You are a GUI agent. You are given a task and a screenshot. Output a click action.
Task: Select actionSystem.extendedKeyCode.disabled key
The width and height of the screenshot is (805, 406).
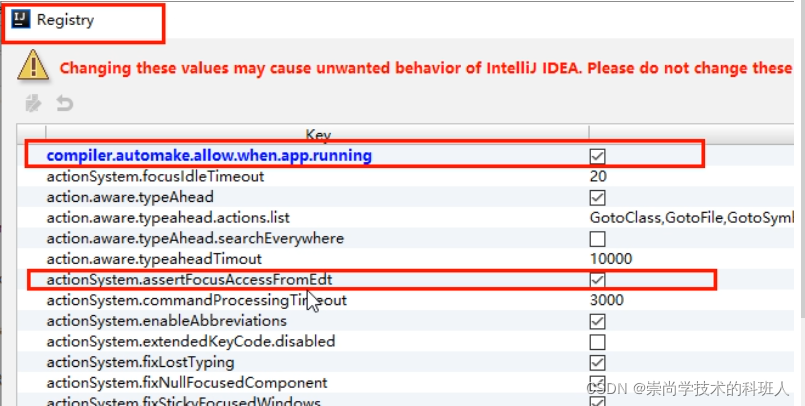pyautogui.click(x=191, y=342)
